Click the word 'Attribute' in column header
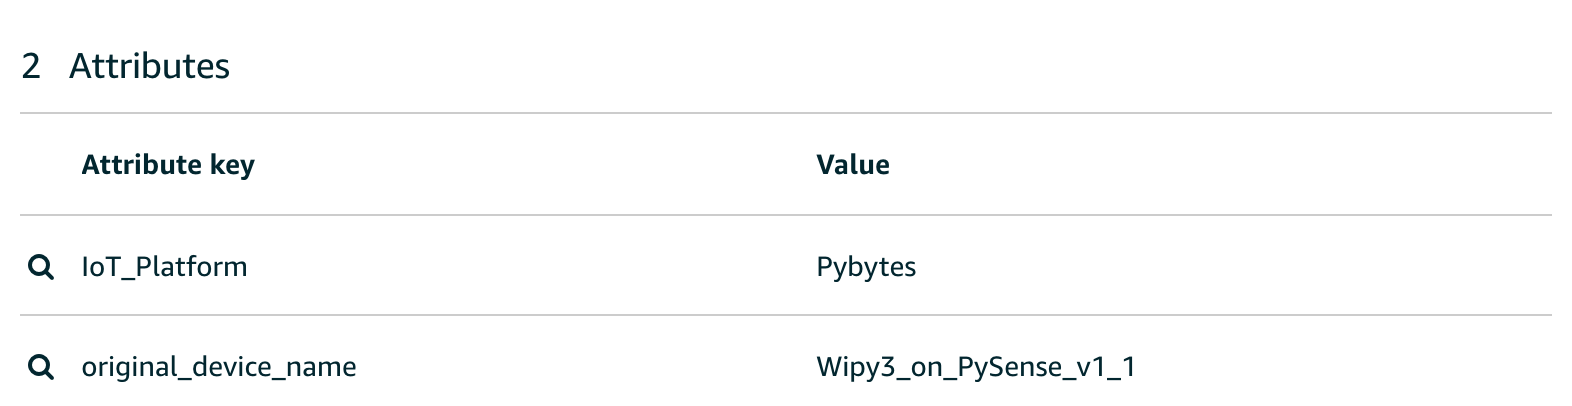 142,165
